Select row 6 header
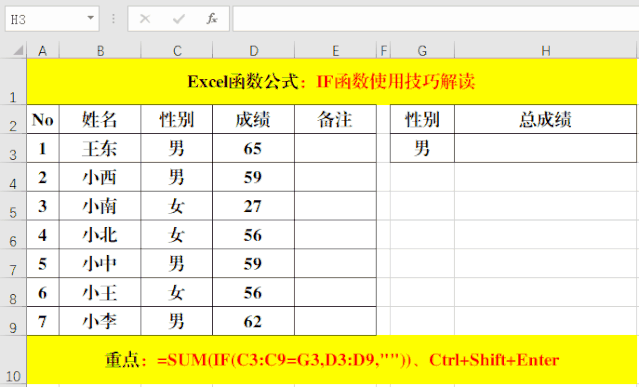This screenshot has width=639, height=387. pyautogui.click(x=13, y=235)
